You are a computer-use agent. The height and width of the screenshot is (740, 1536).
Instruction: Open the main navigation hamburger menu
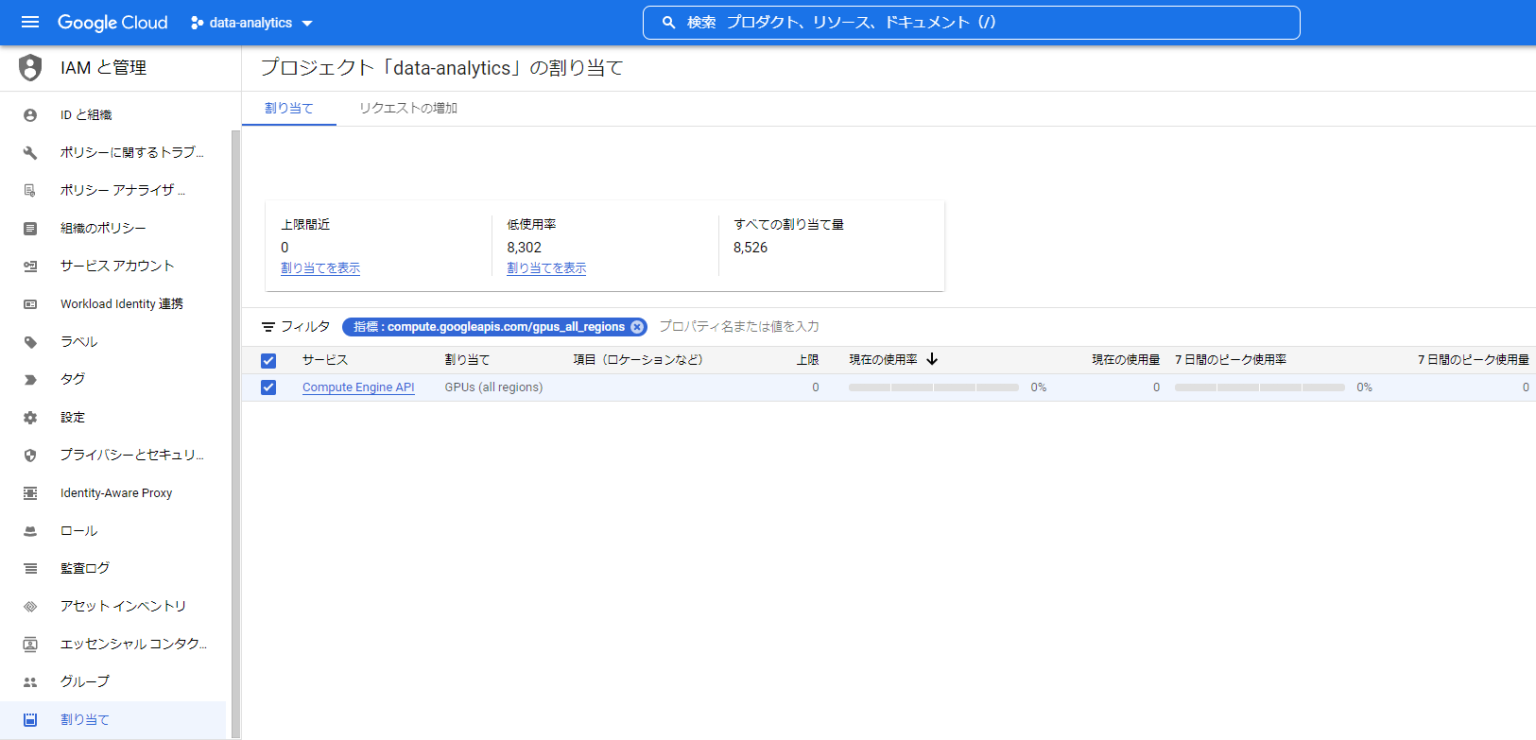pyautogui.click(x=29, y=22)
